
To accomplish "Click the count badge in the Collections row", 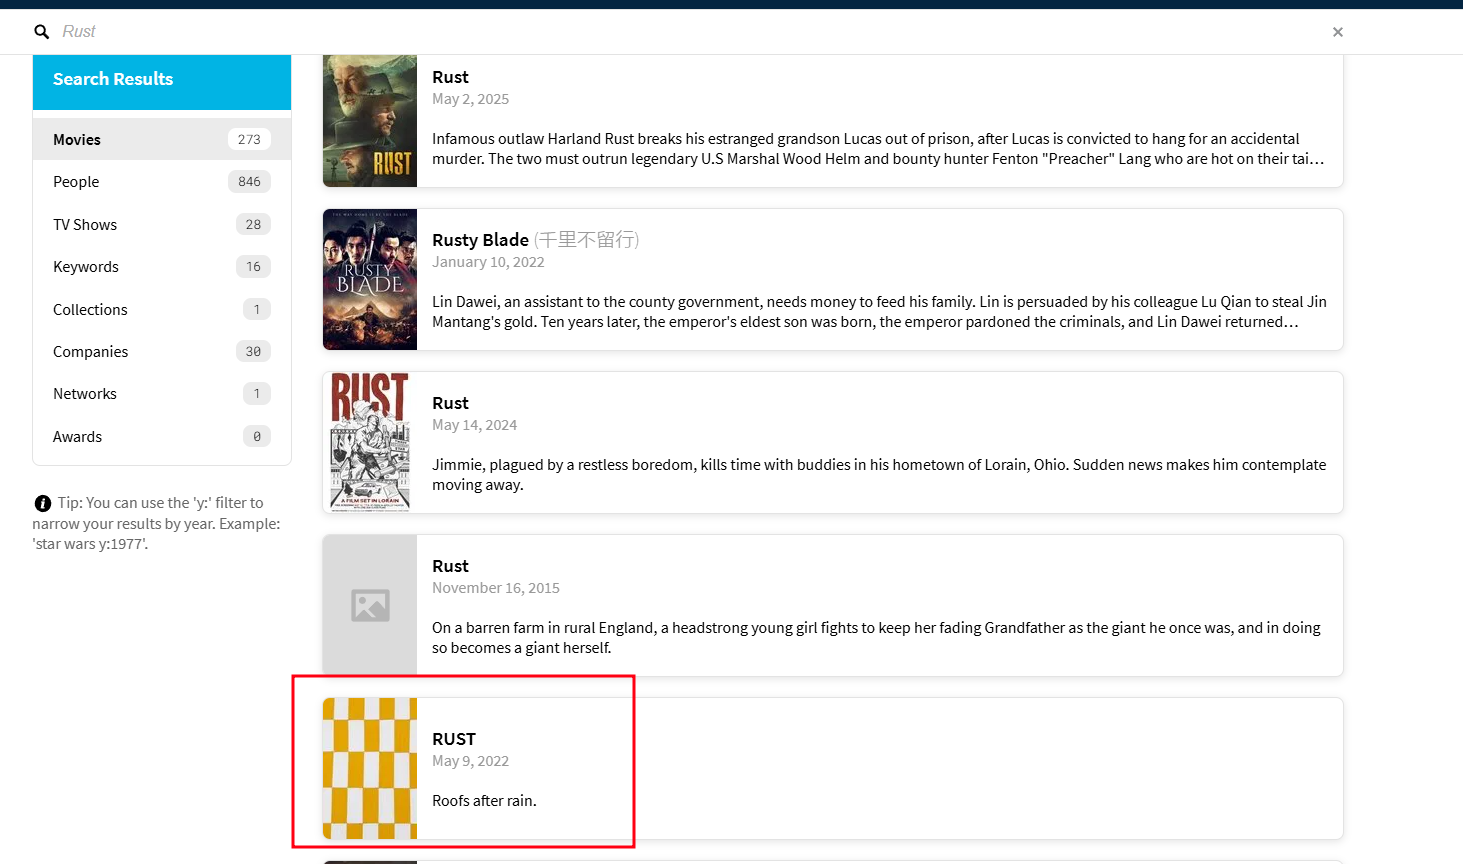I will click(x=257, y=309).
